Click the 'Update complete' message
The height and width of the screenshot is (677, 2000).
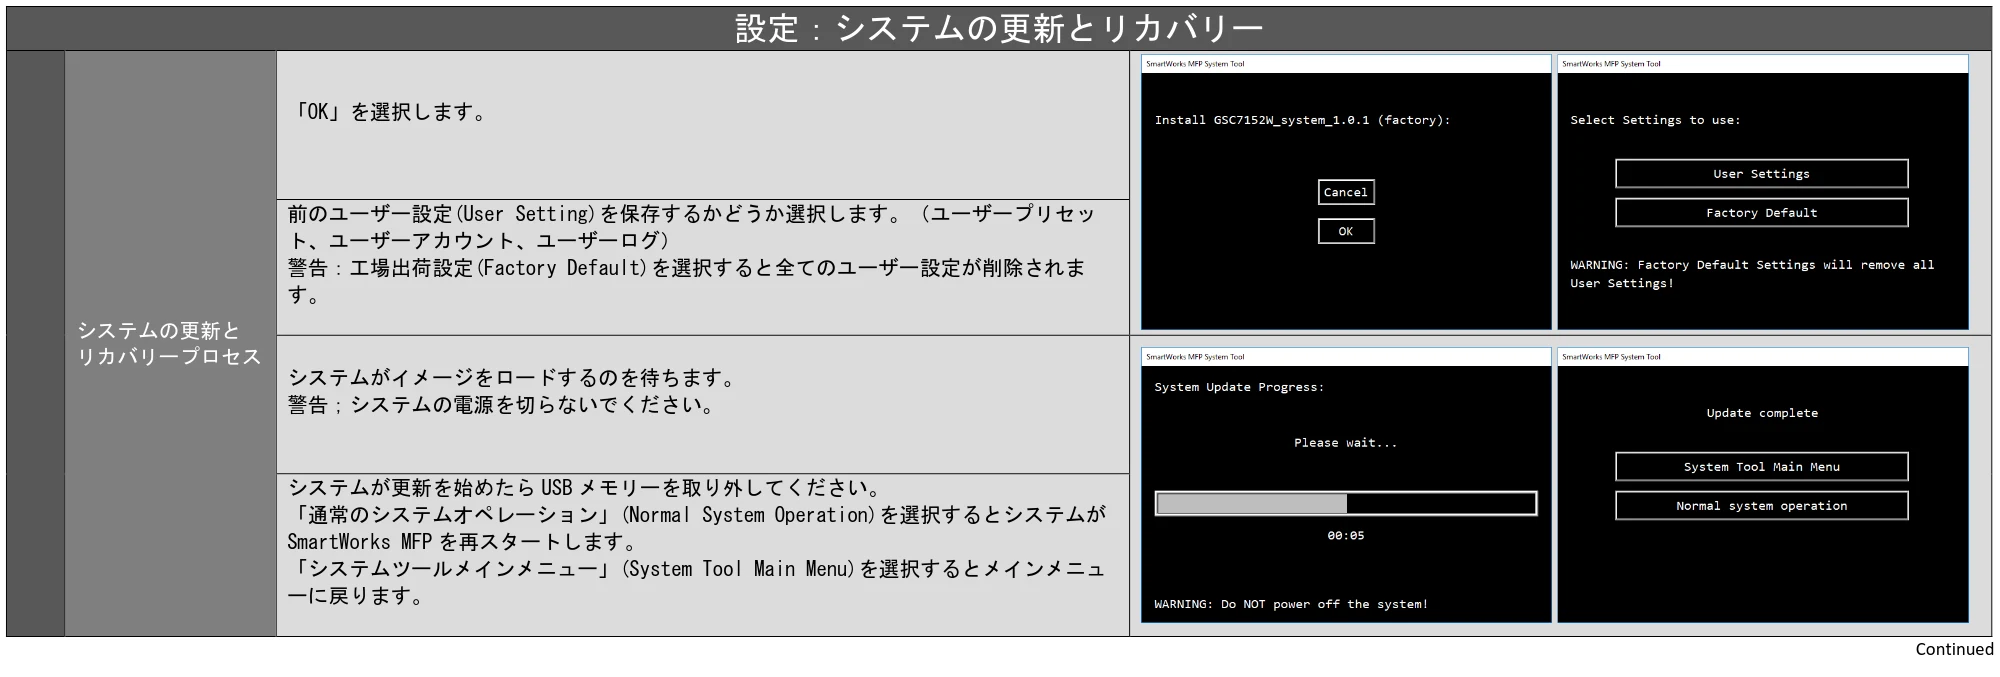coord(1761,413)
